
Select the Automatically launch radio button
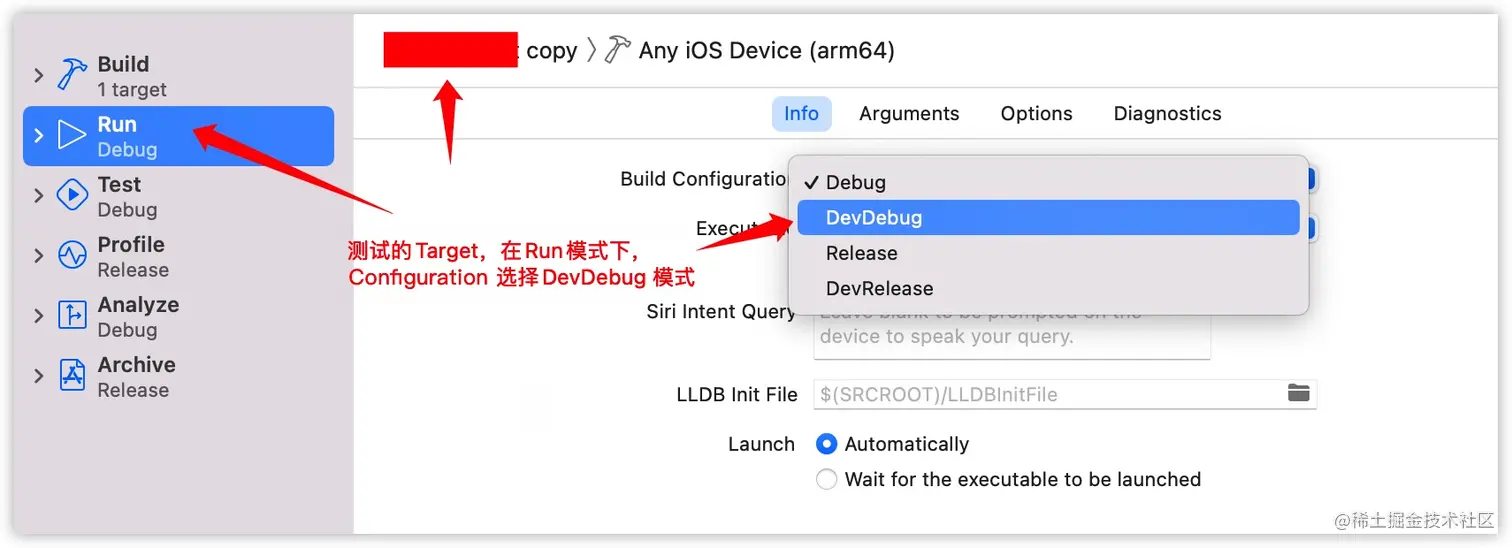826,444
